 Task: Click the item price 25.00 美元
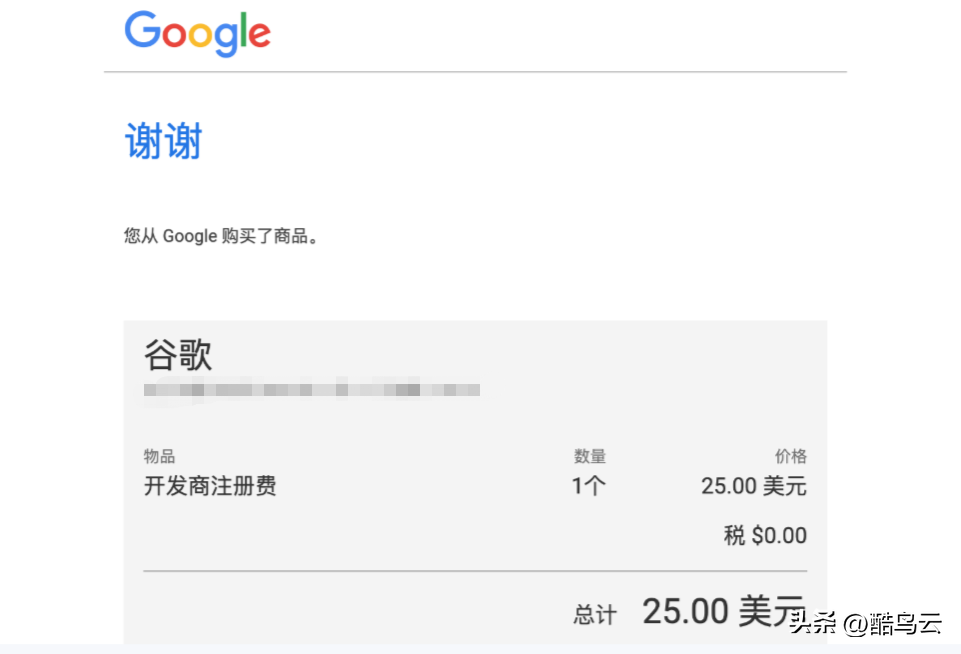(753, 487)
